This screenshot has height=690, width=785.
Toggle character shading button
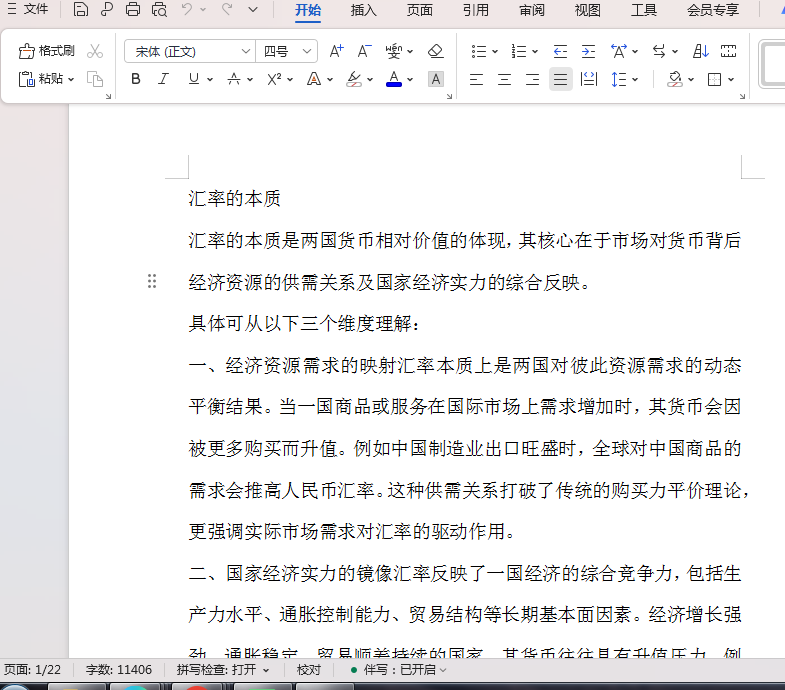pyautogui.click(x=436, y=79)
